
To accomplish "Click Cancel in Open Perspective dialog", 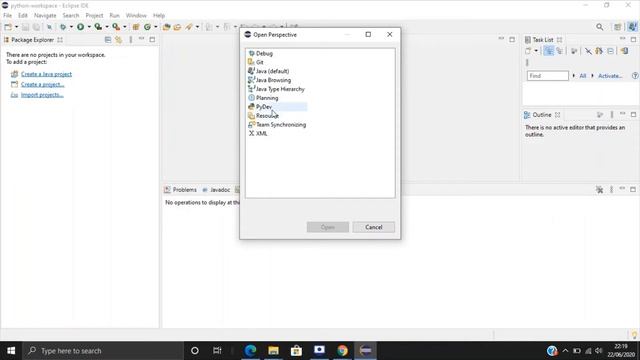I will coord(373,227).
